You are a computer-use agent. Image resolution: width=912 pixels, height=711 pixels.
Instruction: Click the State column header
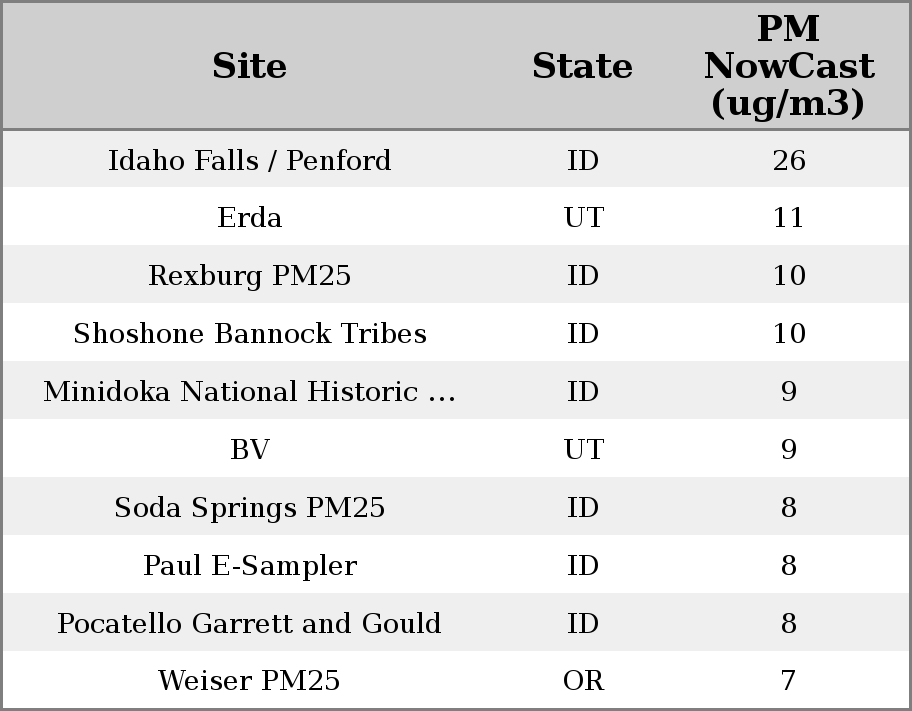click(582, 66)
